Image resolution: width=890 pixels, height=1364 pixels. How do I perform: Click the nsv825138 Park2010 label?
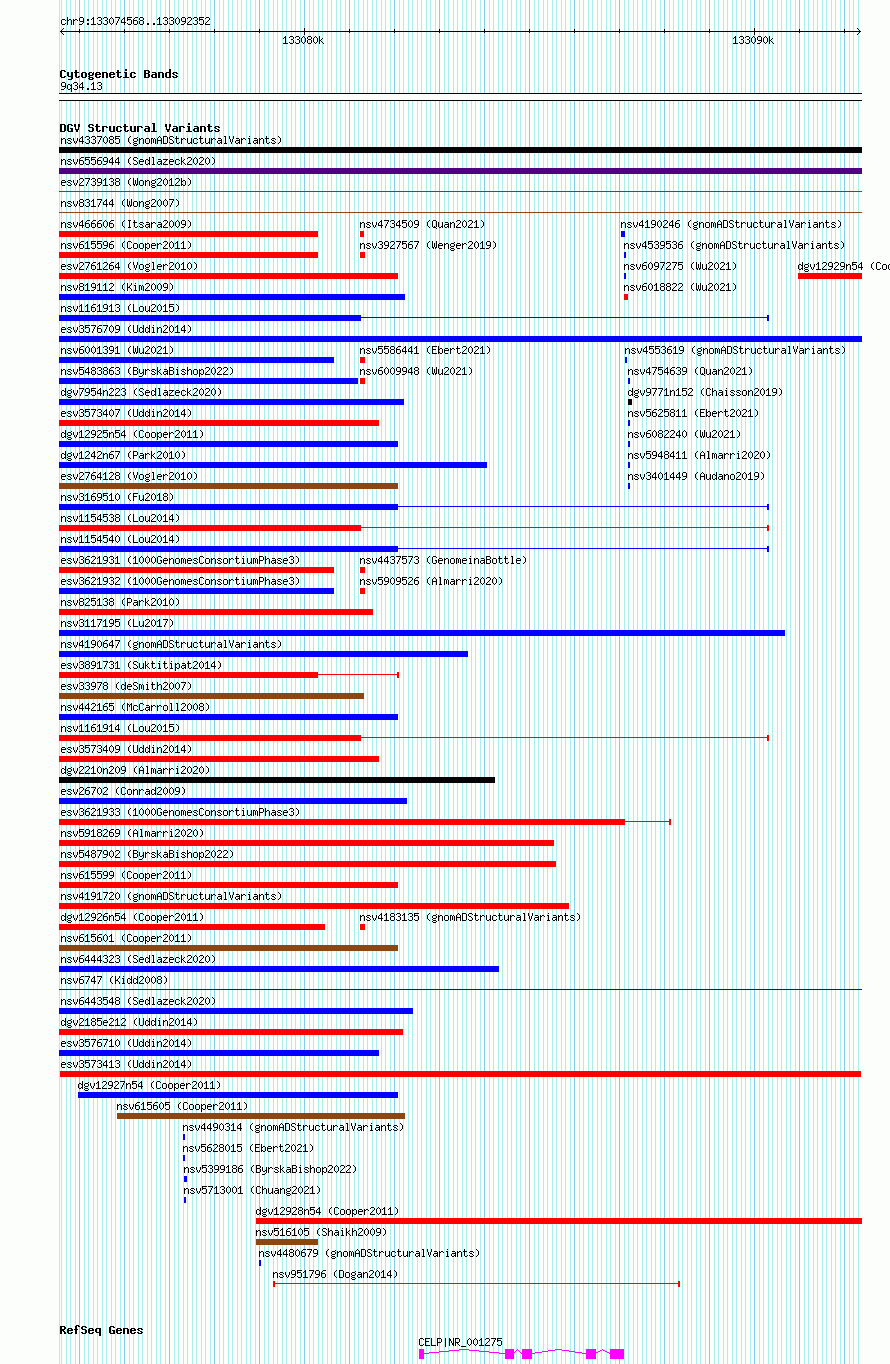(x=120, y=602)
